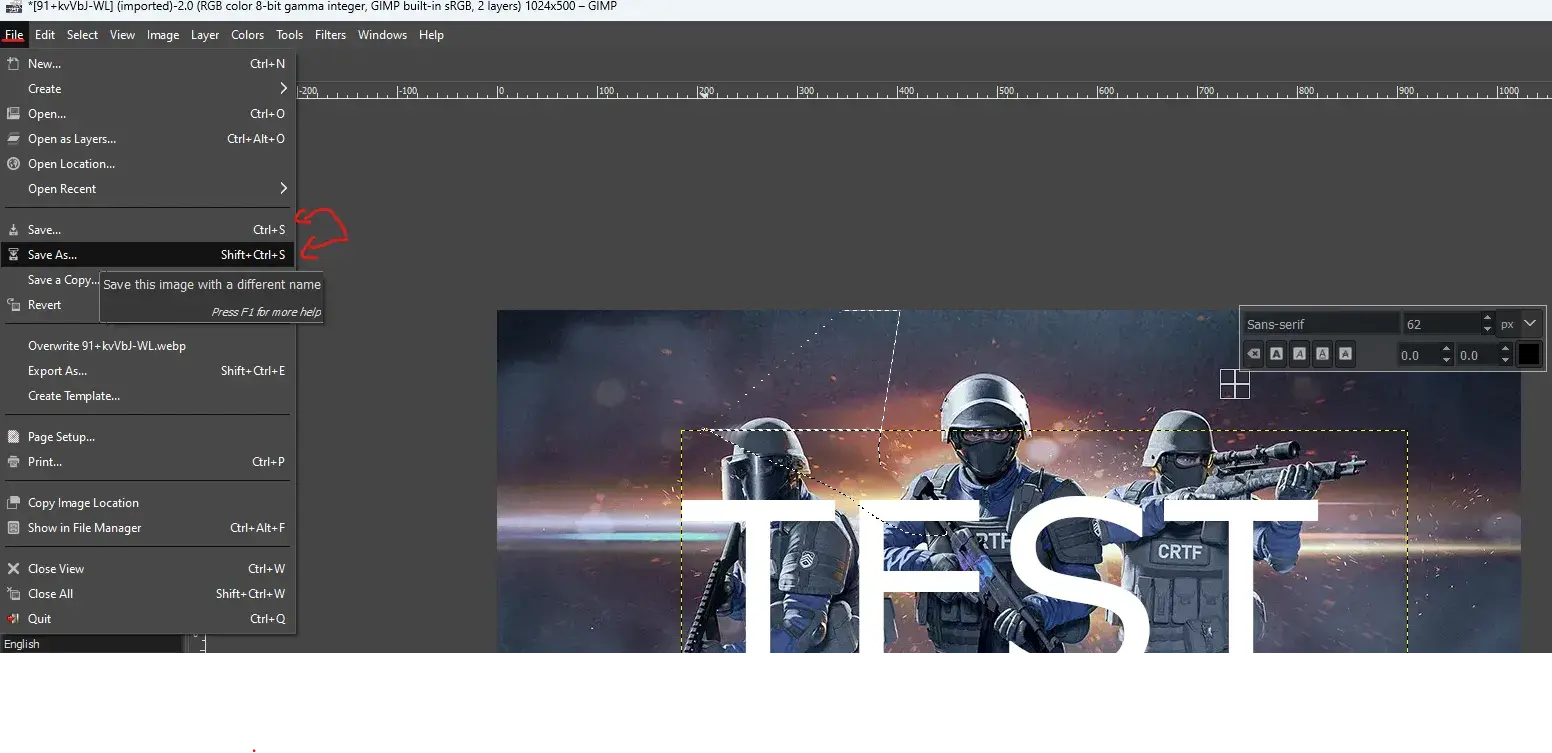The height and width of the screenshot is (753, 1552).
Task: Click Create Template...
Action: (x=73, y=395)
